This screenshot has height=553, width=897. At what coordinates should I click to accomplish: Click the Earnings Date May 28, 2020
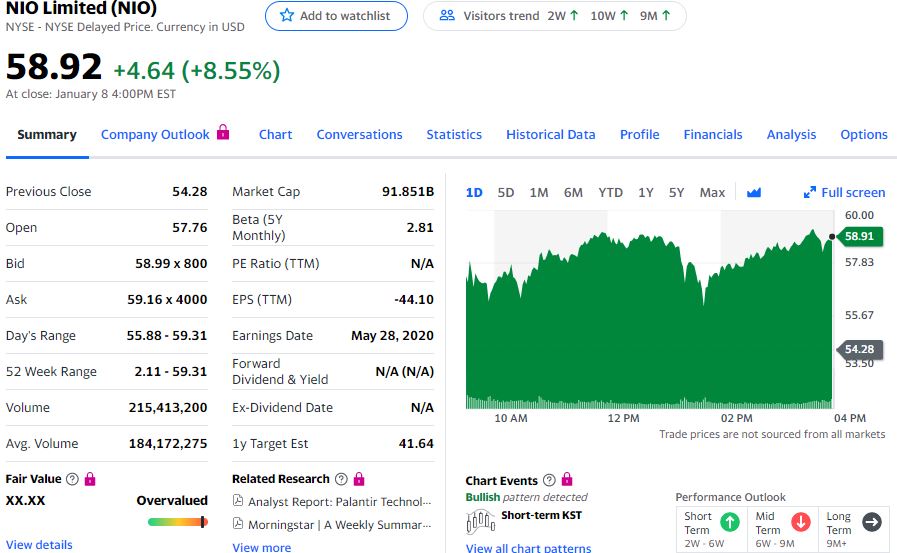[392, 335]
